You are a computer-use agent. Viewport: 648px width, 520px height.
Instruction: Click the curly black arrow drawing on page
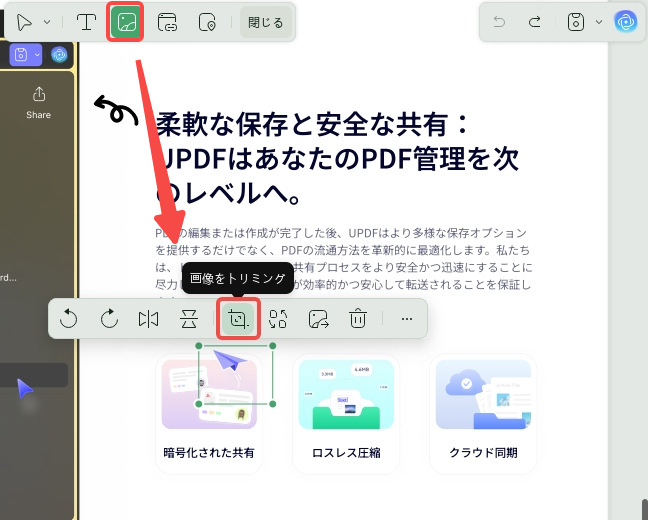(x=116, y=110)
